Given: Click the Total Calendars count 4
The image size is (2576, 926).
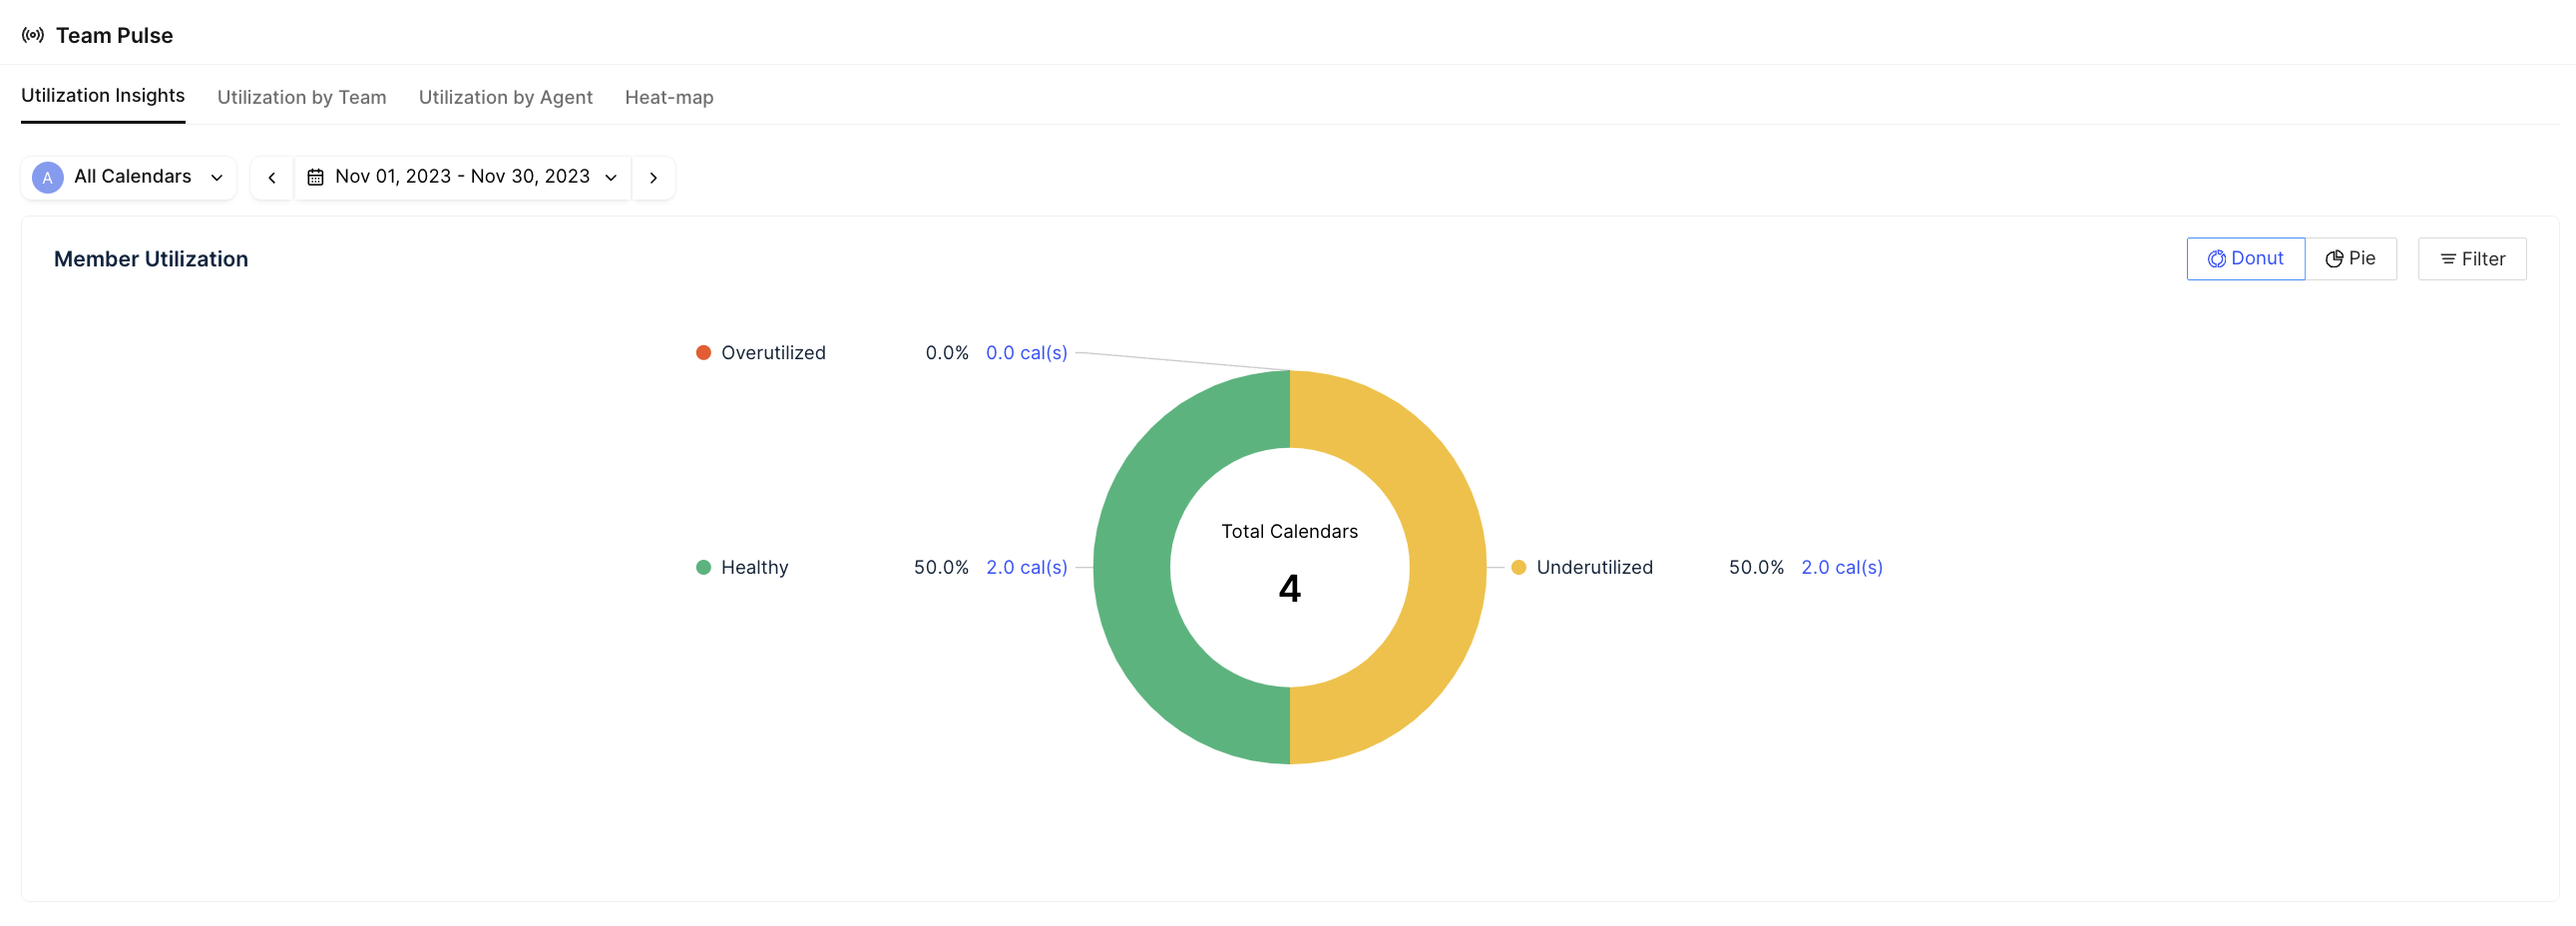Looking at the screenshot, I should tap(1289, 588).
